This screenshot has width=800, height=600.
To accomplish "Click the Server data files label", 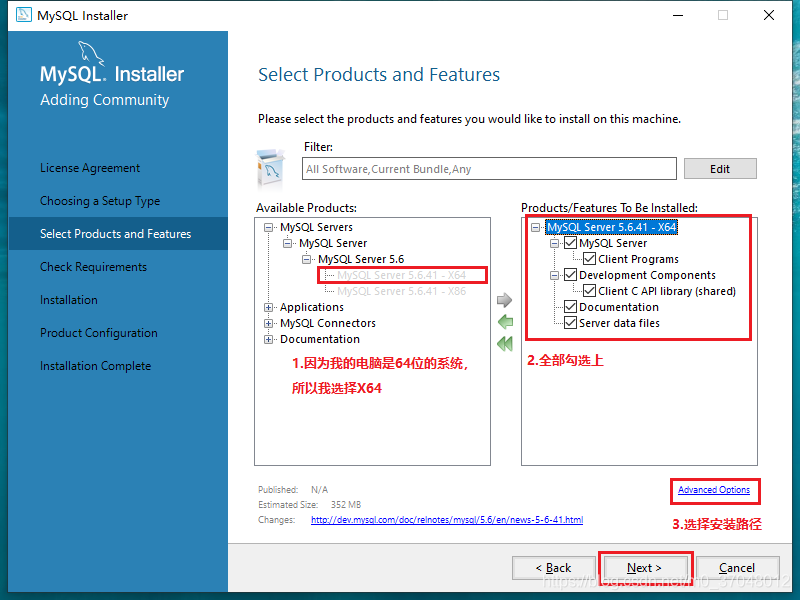I will tap(619, 323).
